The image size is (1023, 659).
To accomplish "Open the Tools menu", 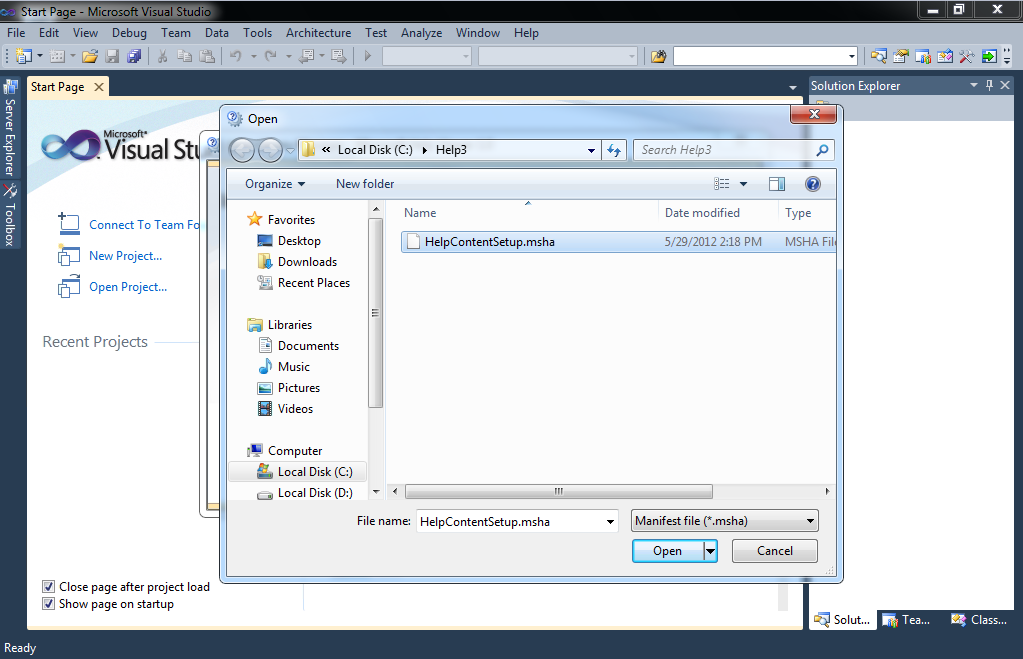I will (x=258, y=33).
